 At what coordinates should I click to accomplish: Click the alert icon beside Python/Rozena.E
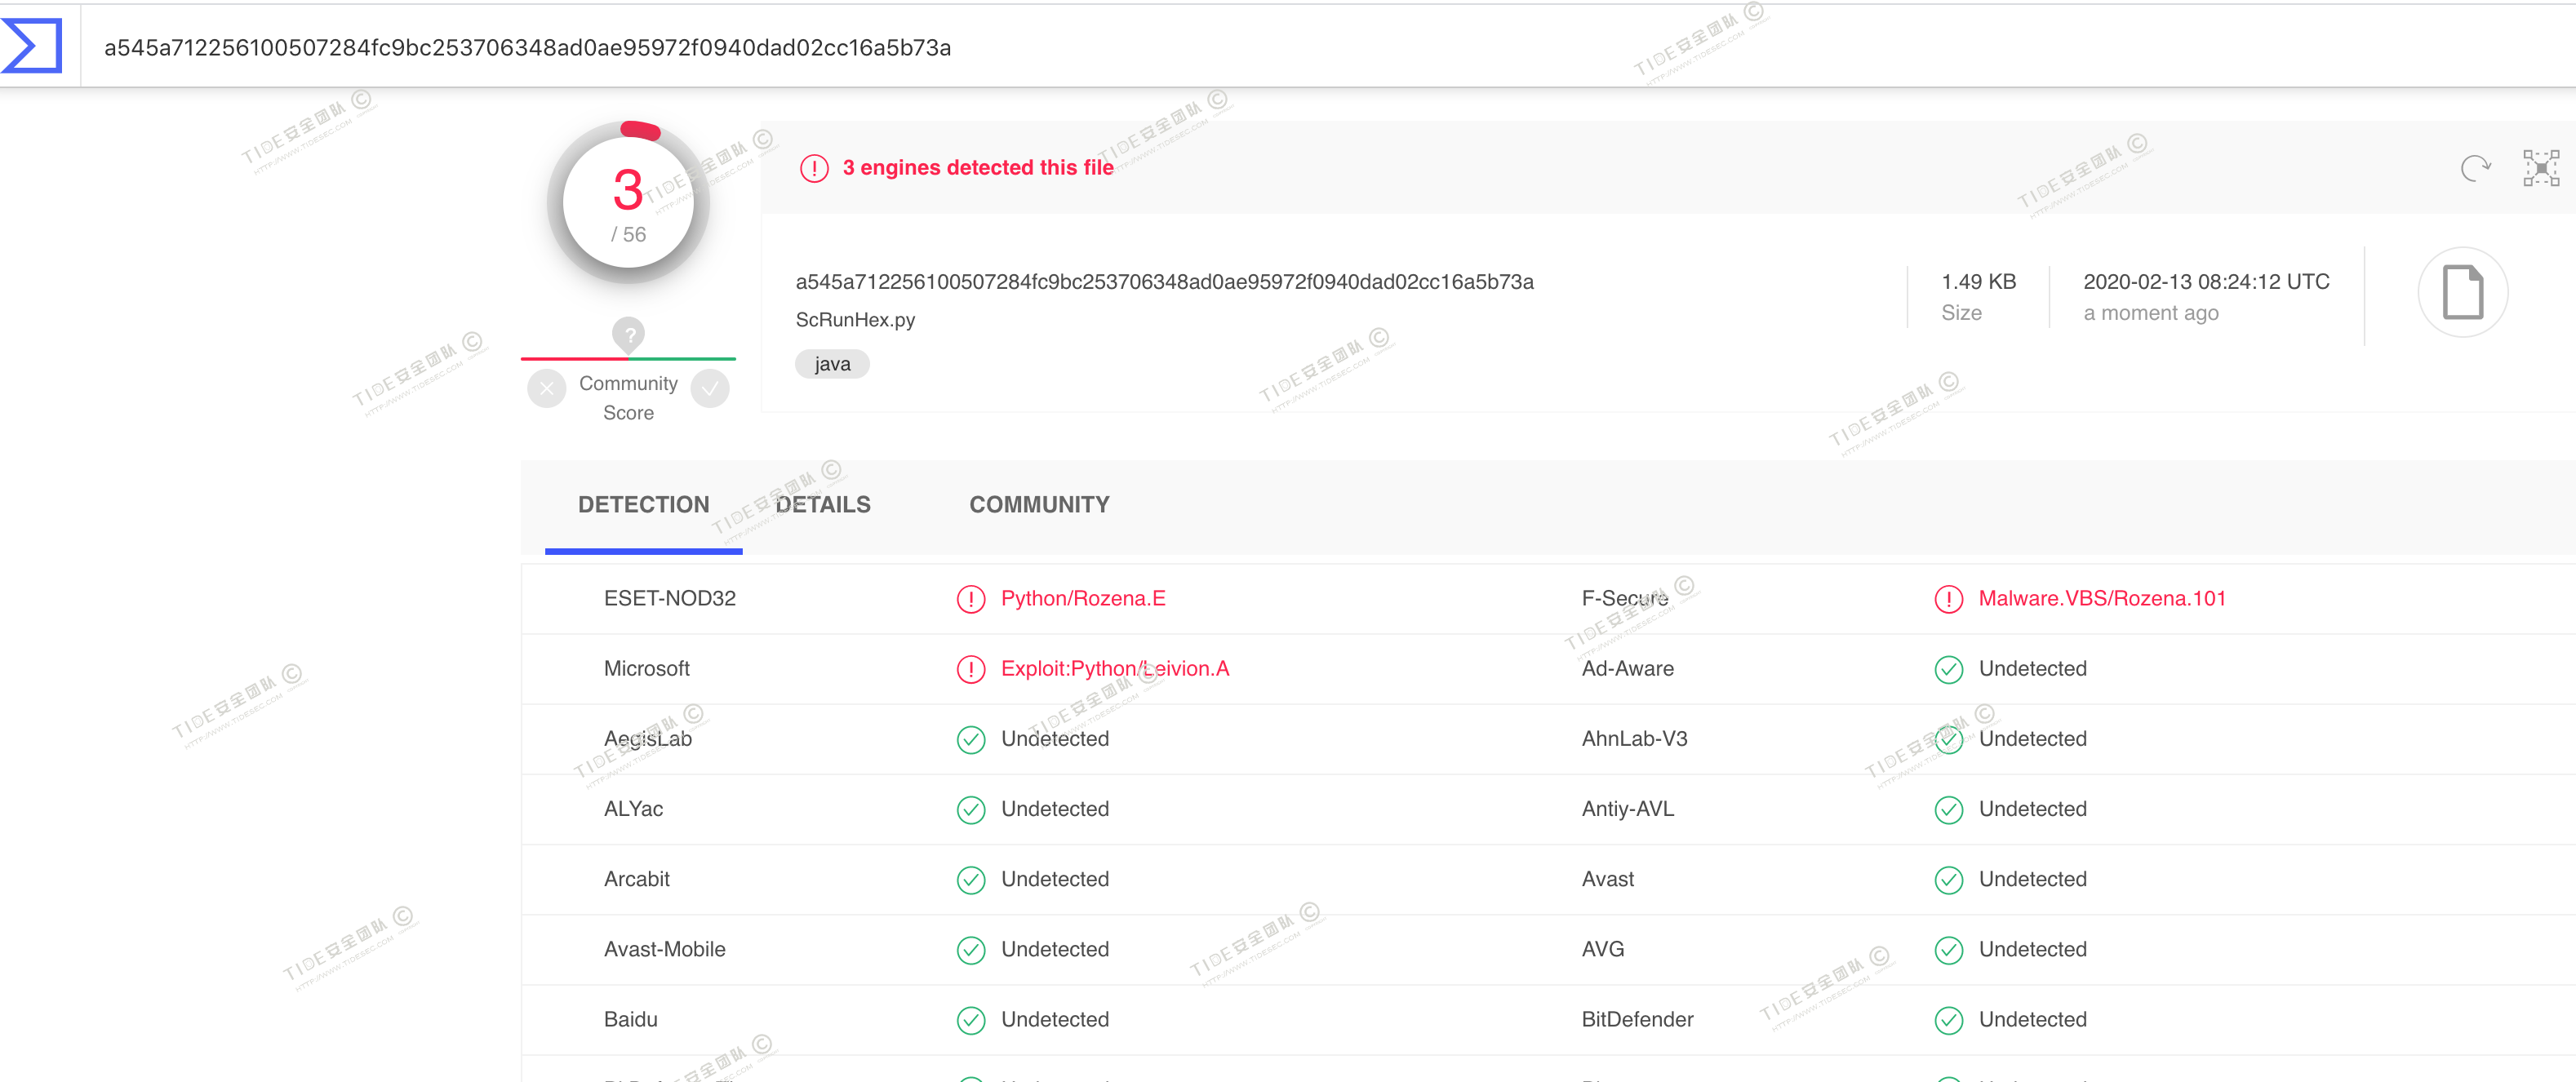(x=970, y=599)
